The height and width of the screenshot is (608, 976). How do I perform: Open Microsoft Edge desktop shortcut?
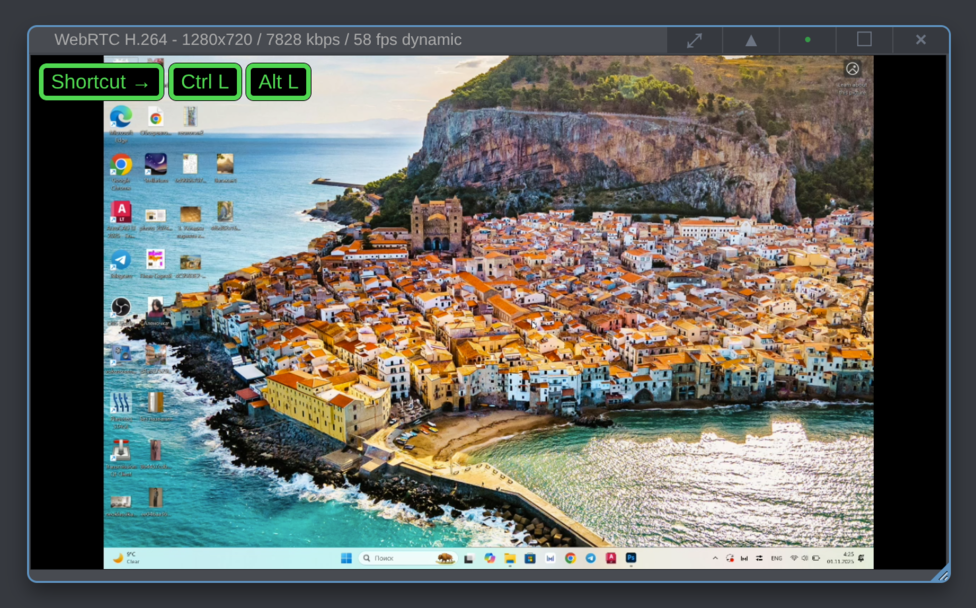(x=121, y=117)
